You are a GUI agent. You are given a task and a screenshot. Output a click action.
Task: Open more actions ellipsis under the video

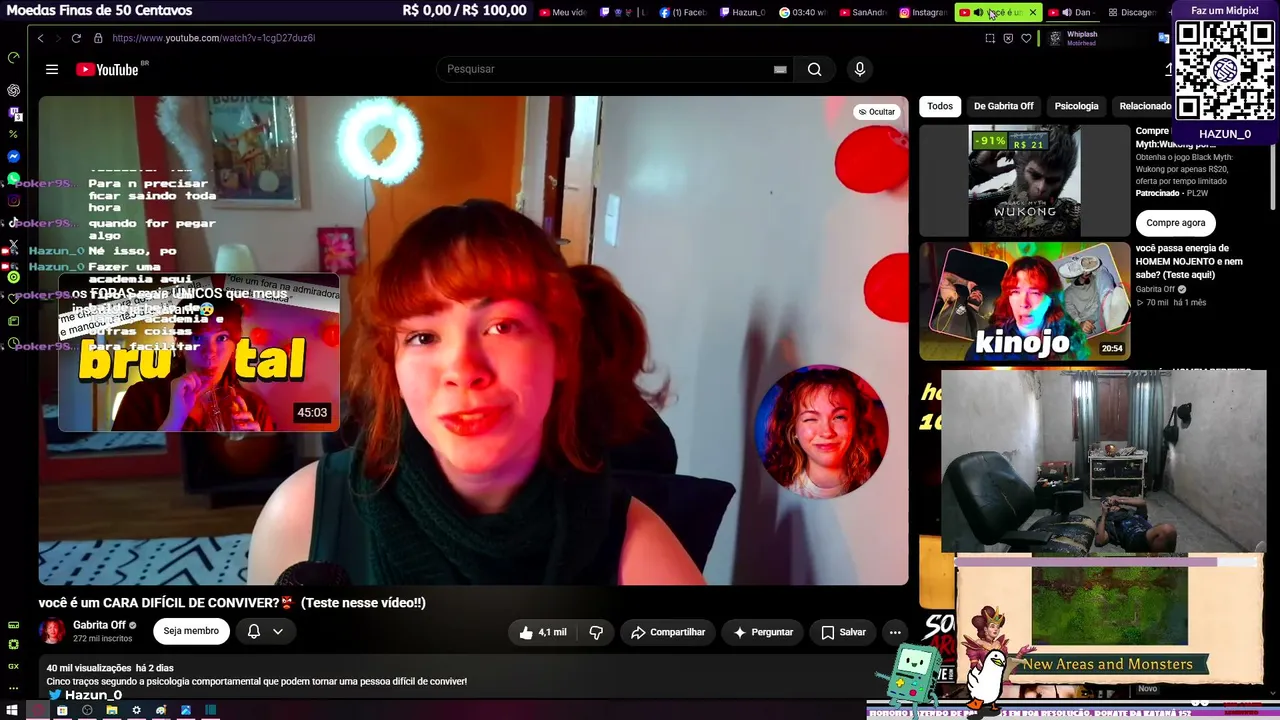[895, 632]
